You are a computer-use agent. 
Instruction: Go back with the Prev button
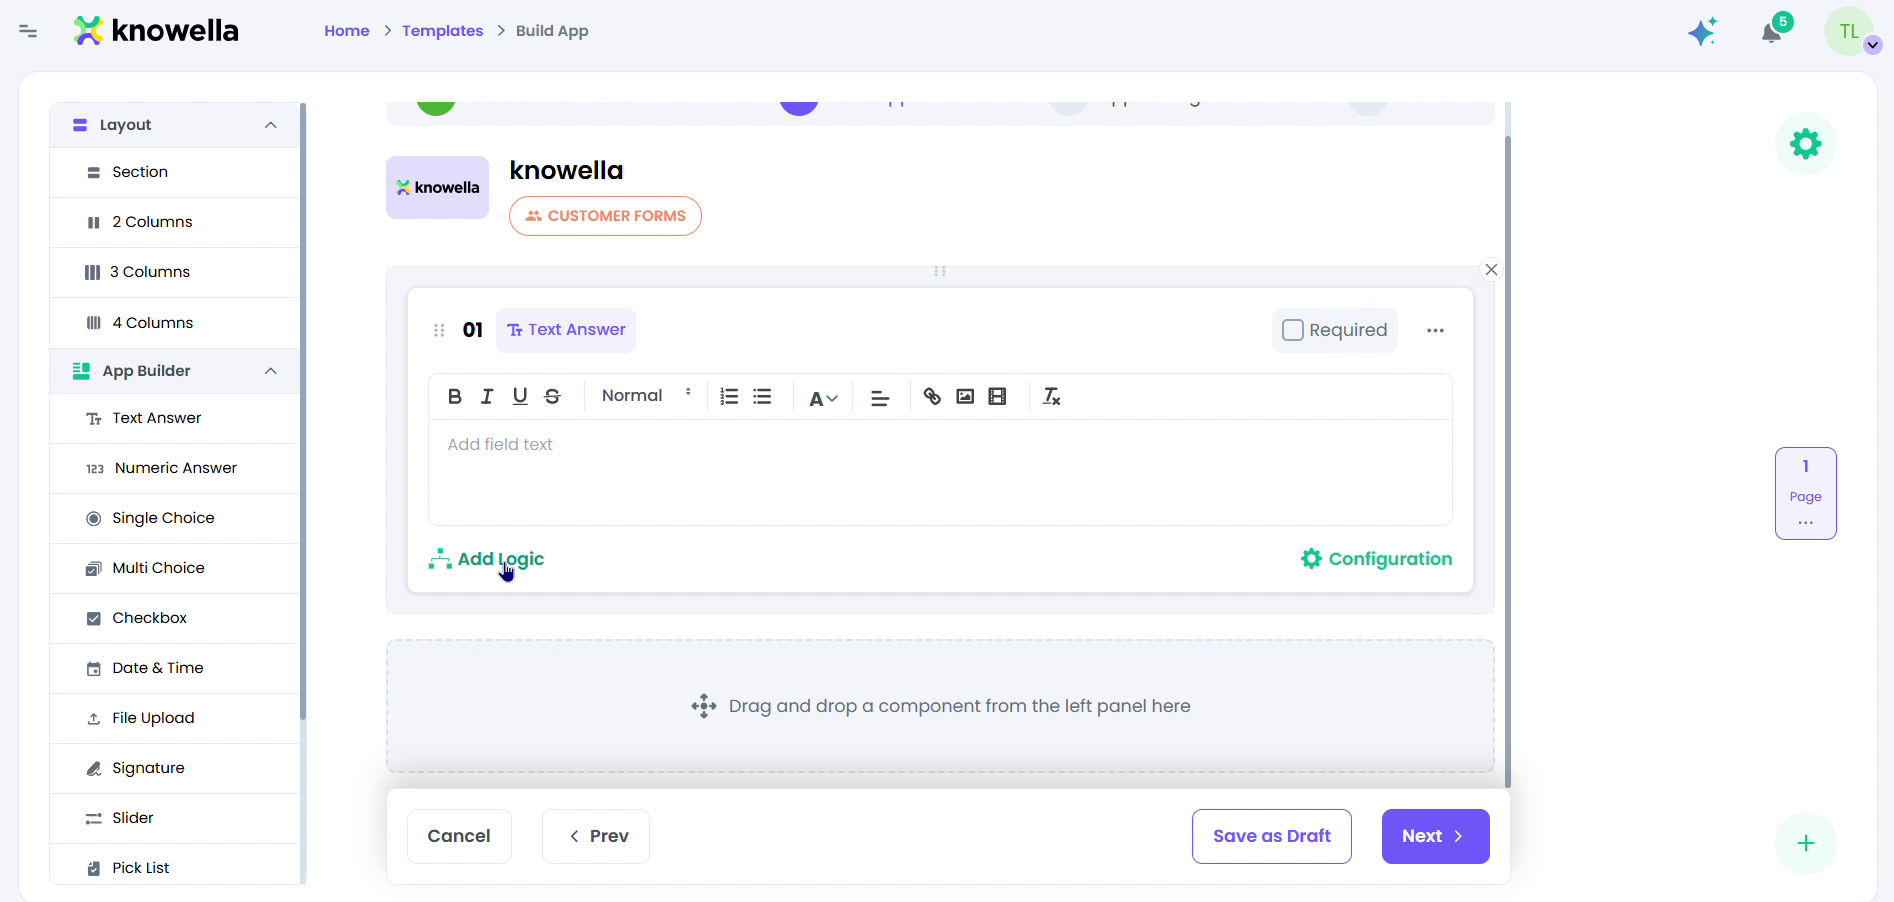pos(596,836)
